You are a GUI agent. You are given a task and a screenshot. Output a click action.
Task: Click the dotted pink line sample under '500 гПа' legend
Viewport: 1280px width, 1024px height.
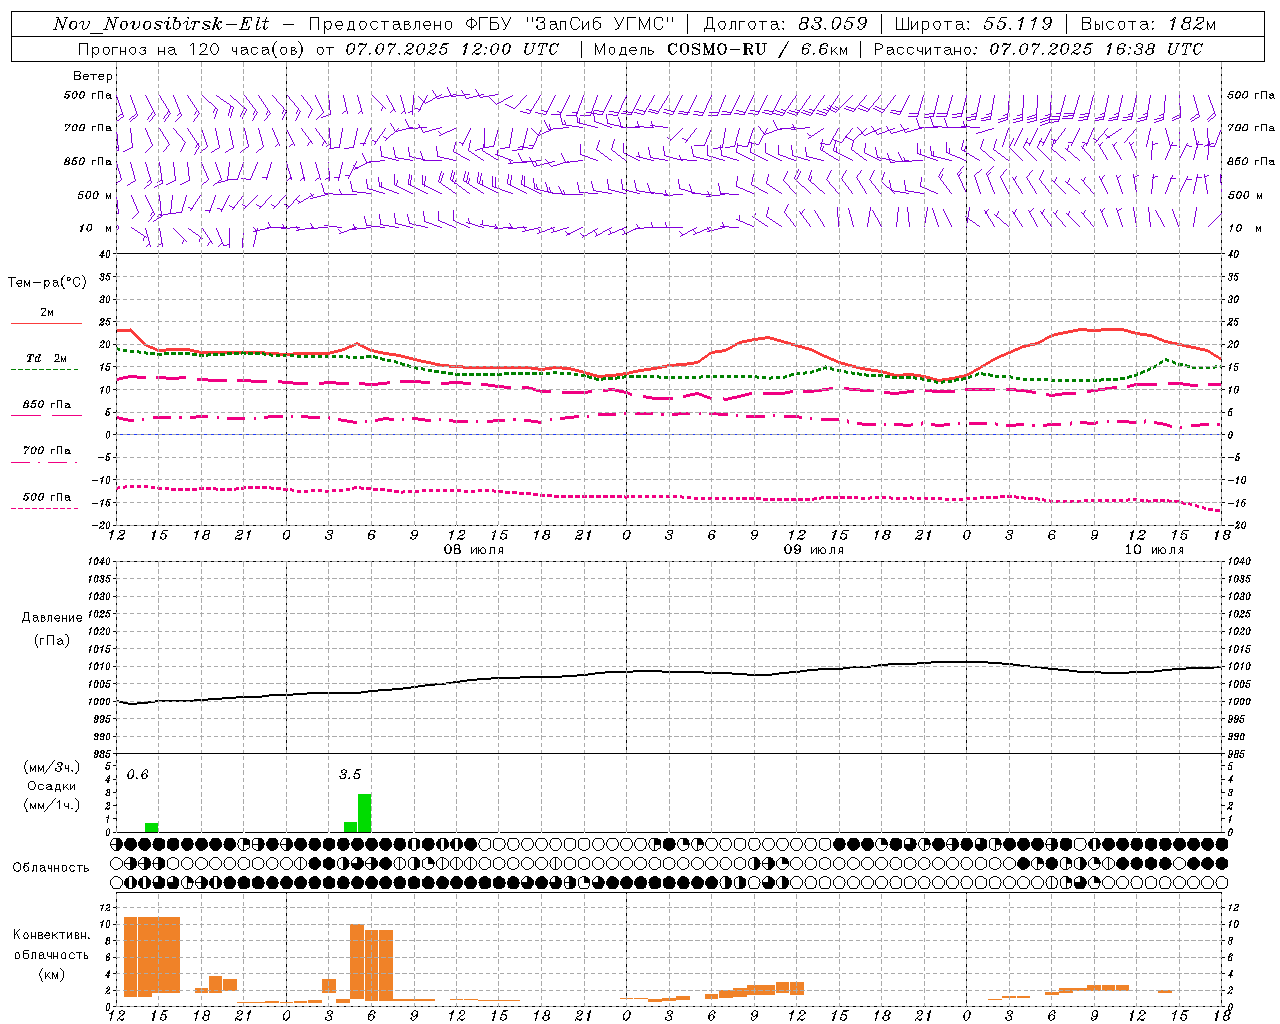click(44, 509)
